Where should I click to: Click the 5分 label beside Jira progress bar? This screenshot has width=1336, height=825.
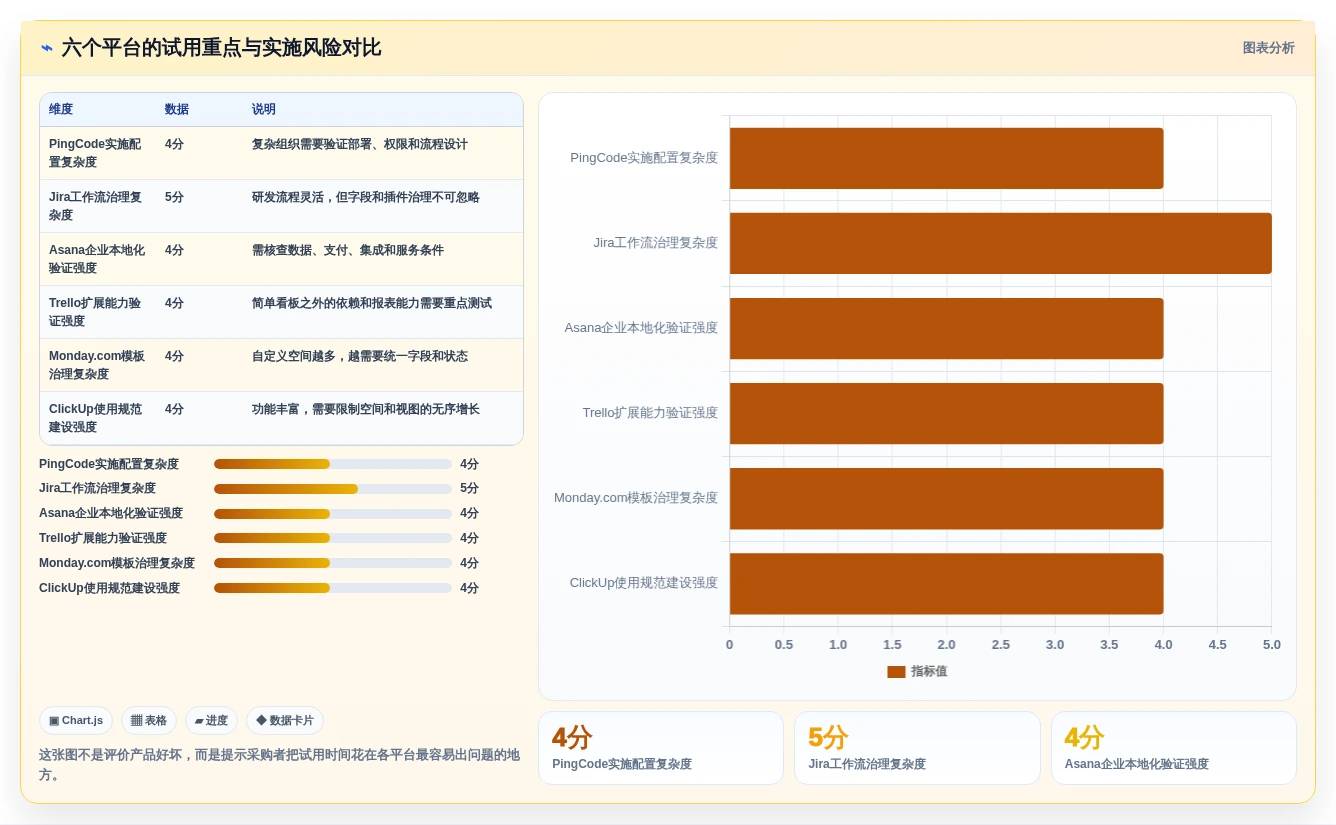469,489
